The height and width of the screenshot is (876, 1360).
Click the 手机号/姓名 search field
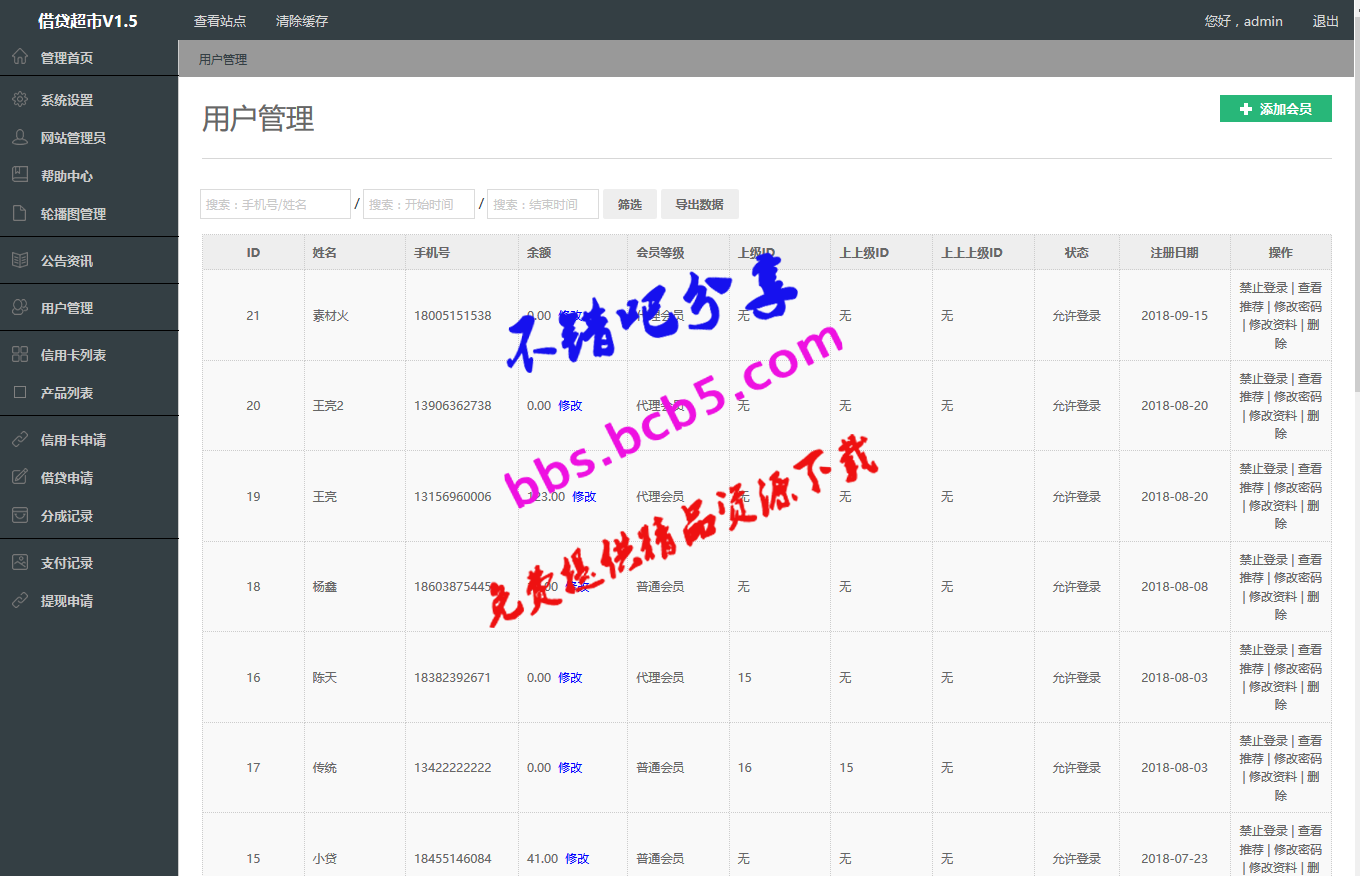[x=275, y=204]
